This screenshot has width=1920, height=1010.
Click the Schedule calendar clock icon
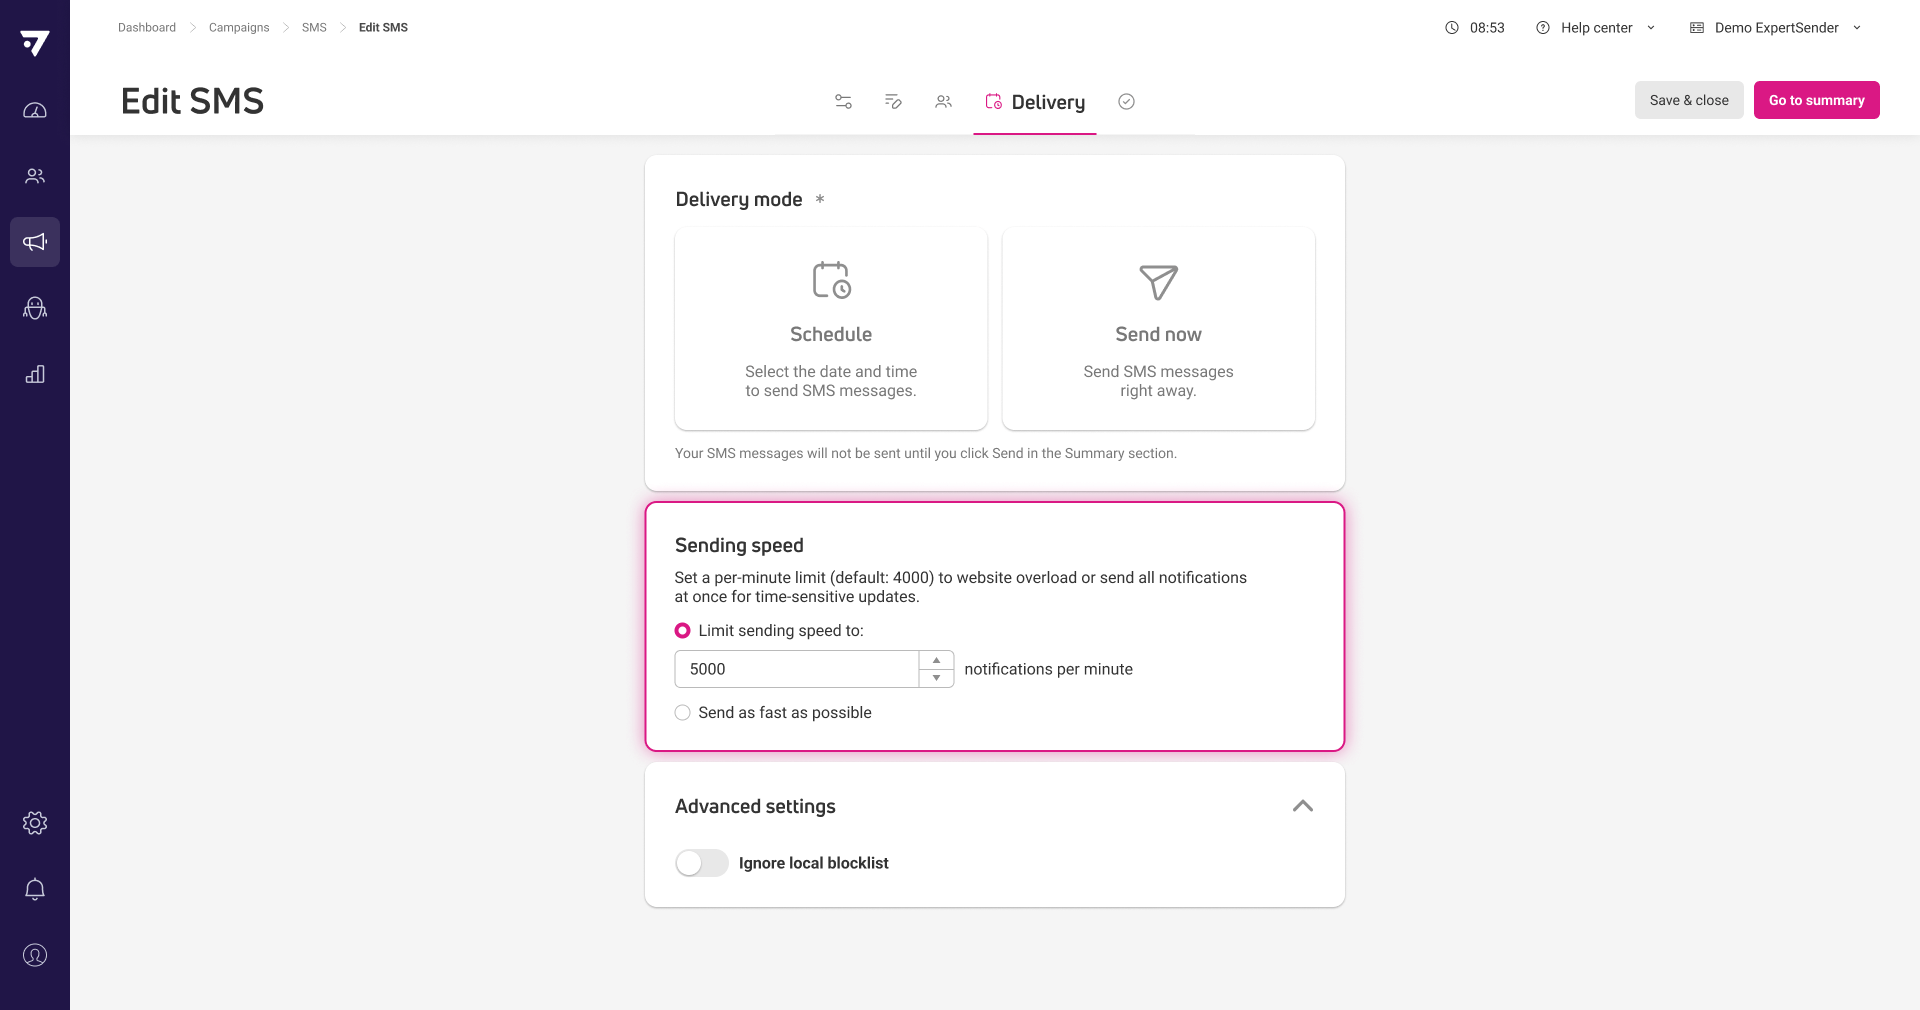pos(831,280)
